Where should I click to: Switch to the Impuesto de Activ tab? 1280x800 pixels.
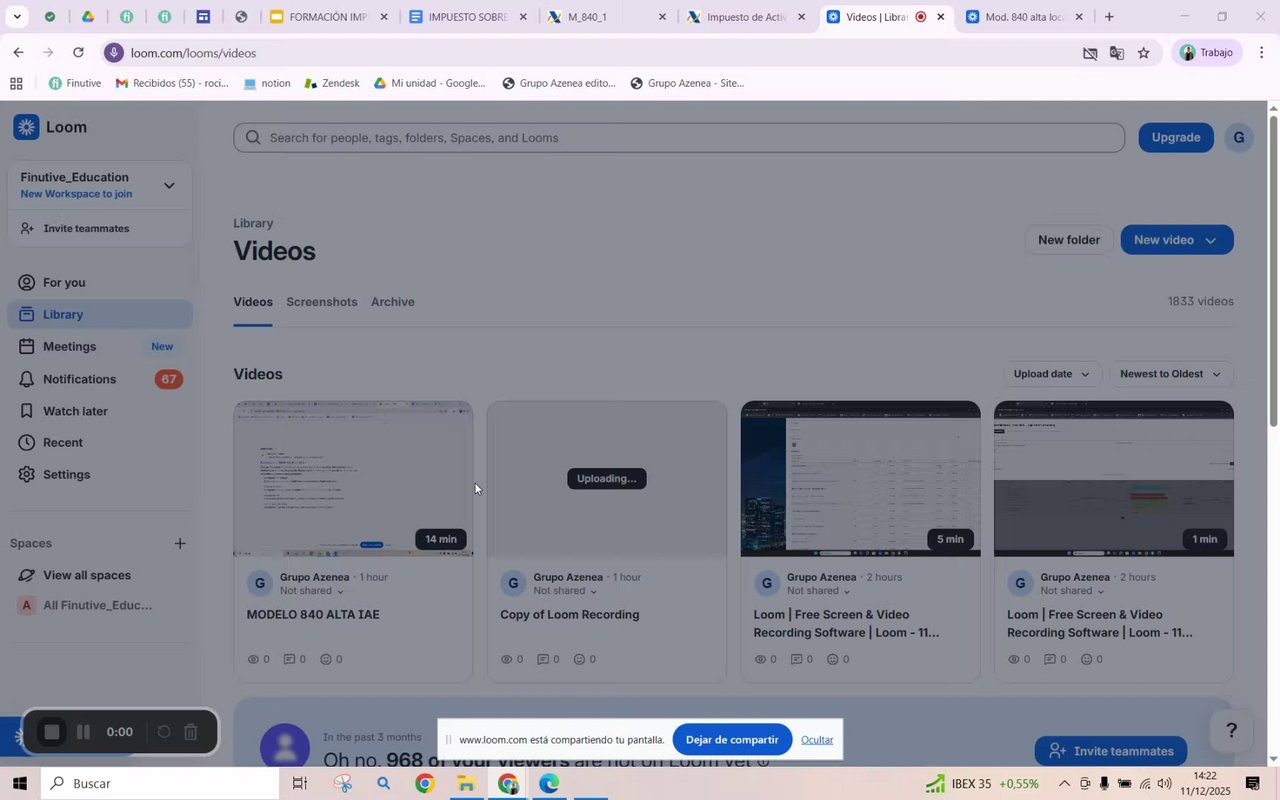pyautogui.click(x=746, y=17)
